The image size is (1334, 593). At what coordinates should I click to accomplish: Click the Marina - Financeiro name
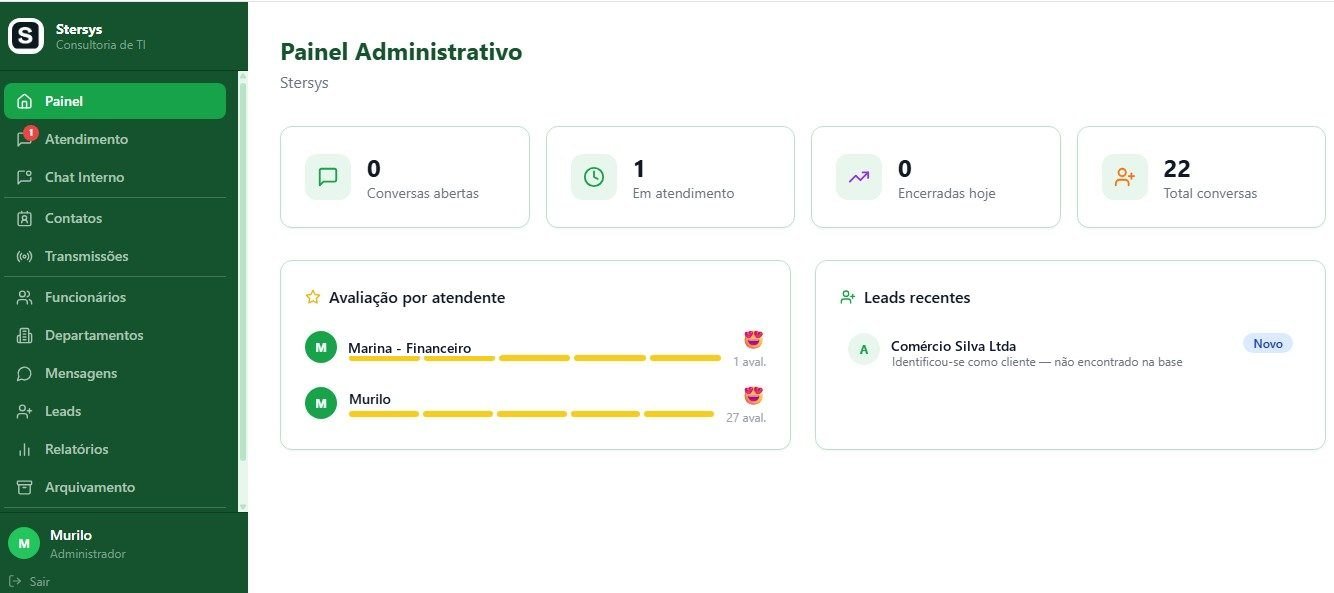[x=410, y=348]
